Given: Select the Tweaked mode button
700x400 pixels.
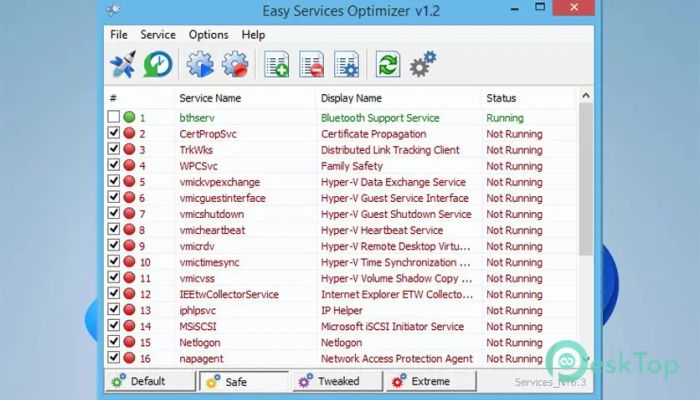Looking at the screenshot, I should (x=338, y=381).
